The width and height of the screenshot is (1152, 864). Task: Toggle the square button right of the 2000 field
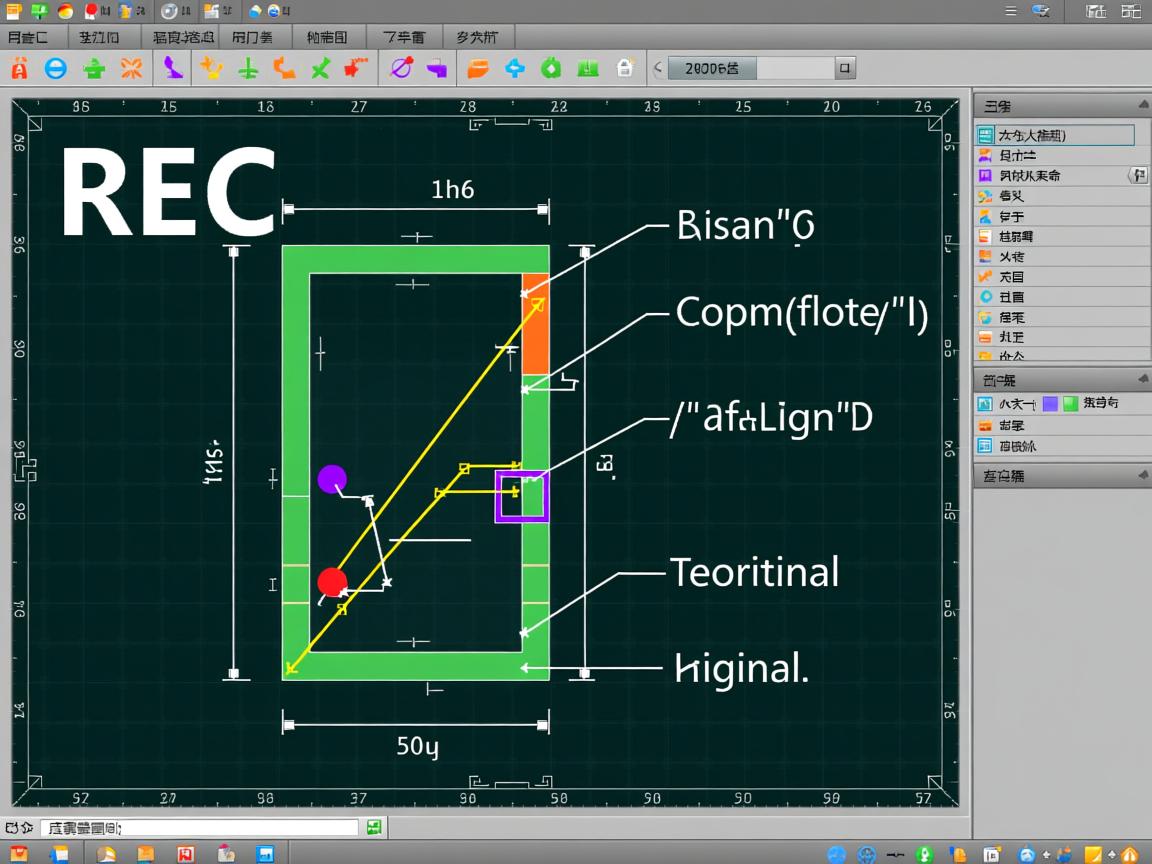coord(845,69)
